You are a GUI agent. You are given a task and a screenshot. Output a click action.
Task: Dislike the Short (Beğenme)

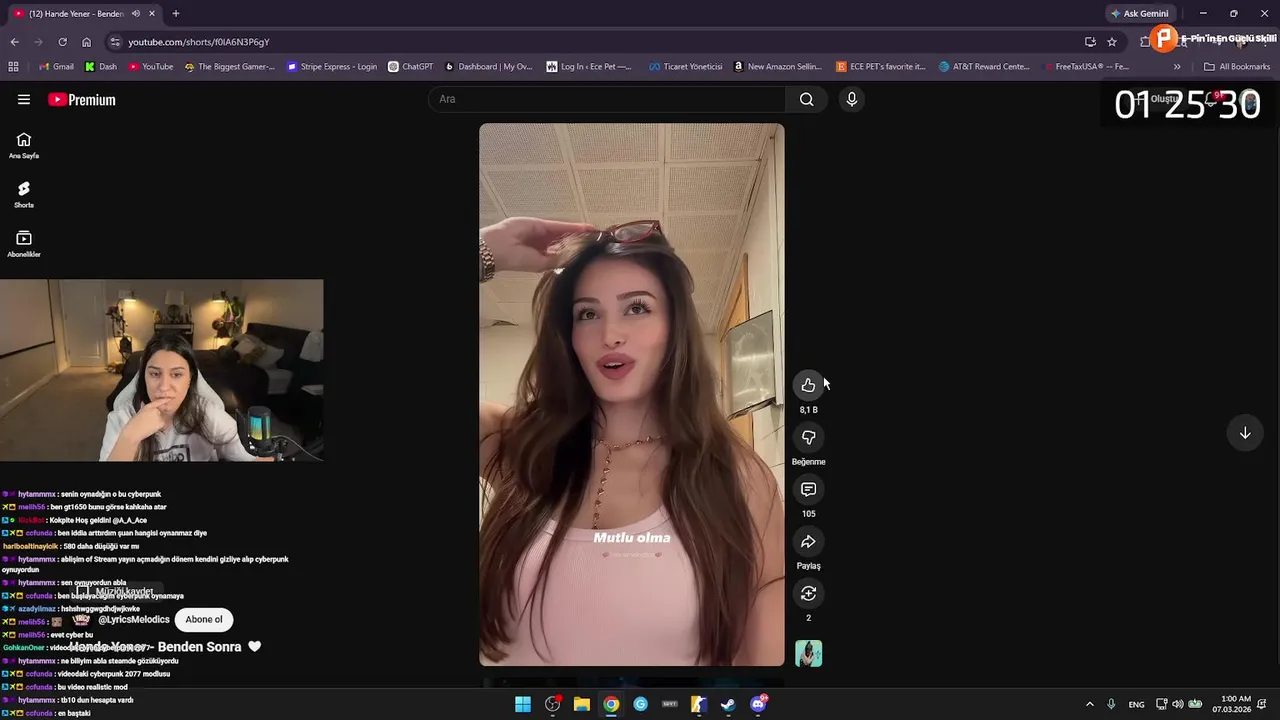click(808, 437)
